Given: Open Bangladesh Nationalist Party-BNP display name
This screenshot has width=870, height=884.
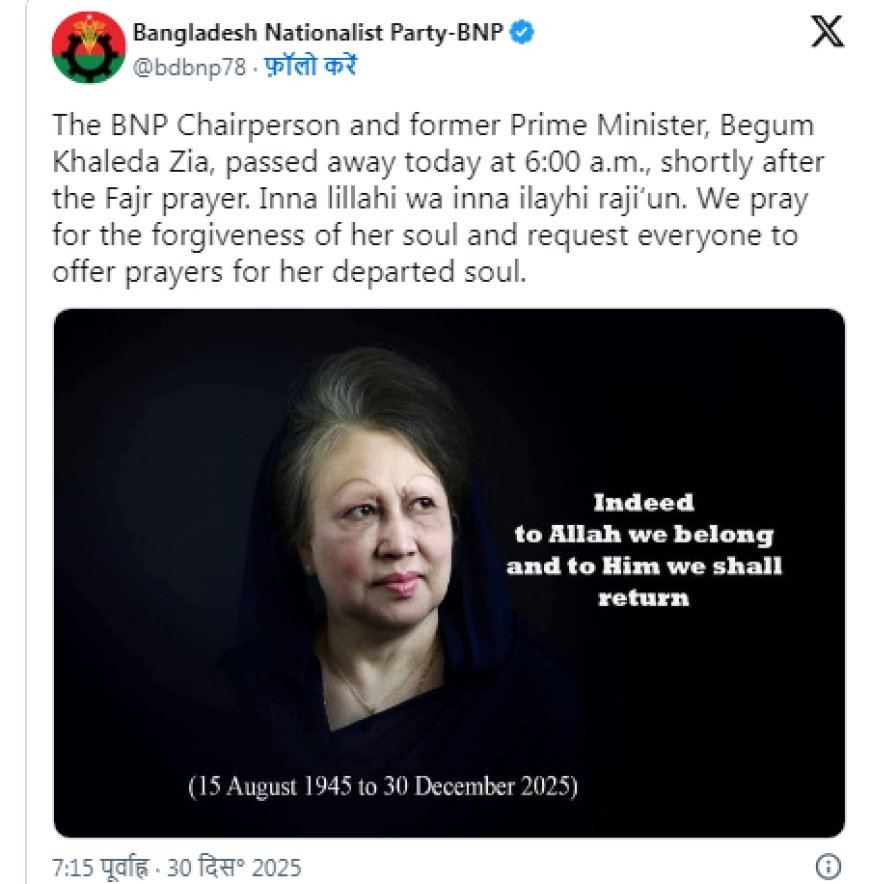Looking at the screenshot, I should pyautogui.click(x=317, y=33).
